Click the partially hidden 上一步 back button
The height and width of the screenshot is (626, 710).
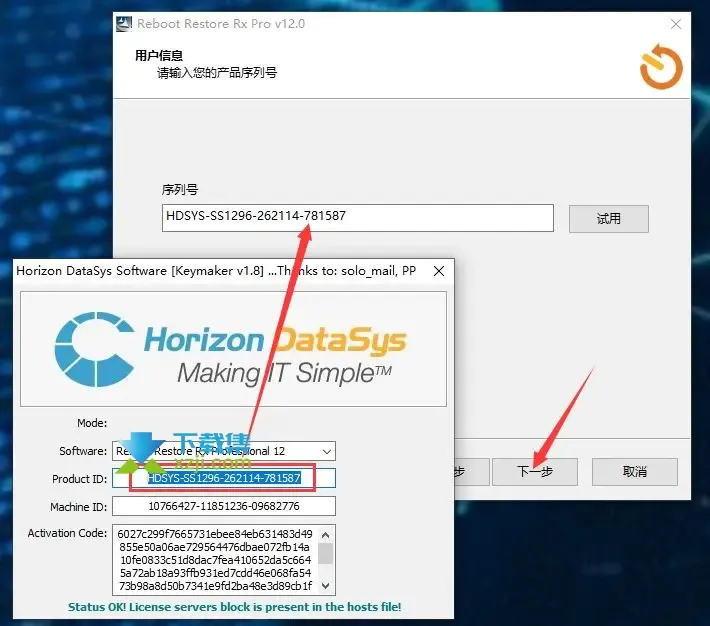coord(472,472)
